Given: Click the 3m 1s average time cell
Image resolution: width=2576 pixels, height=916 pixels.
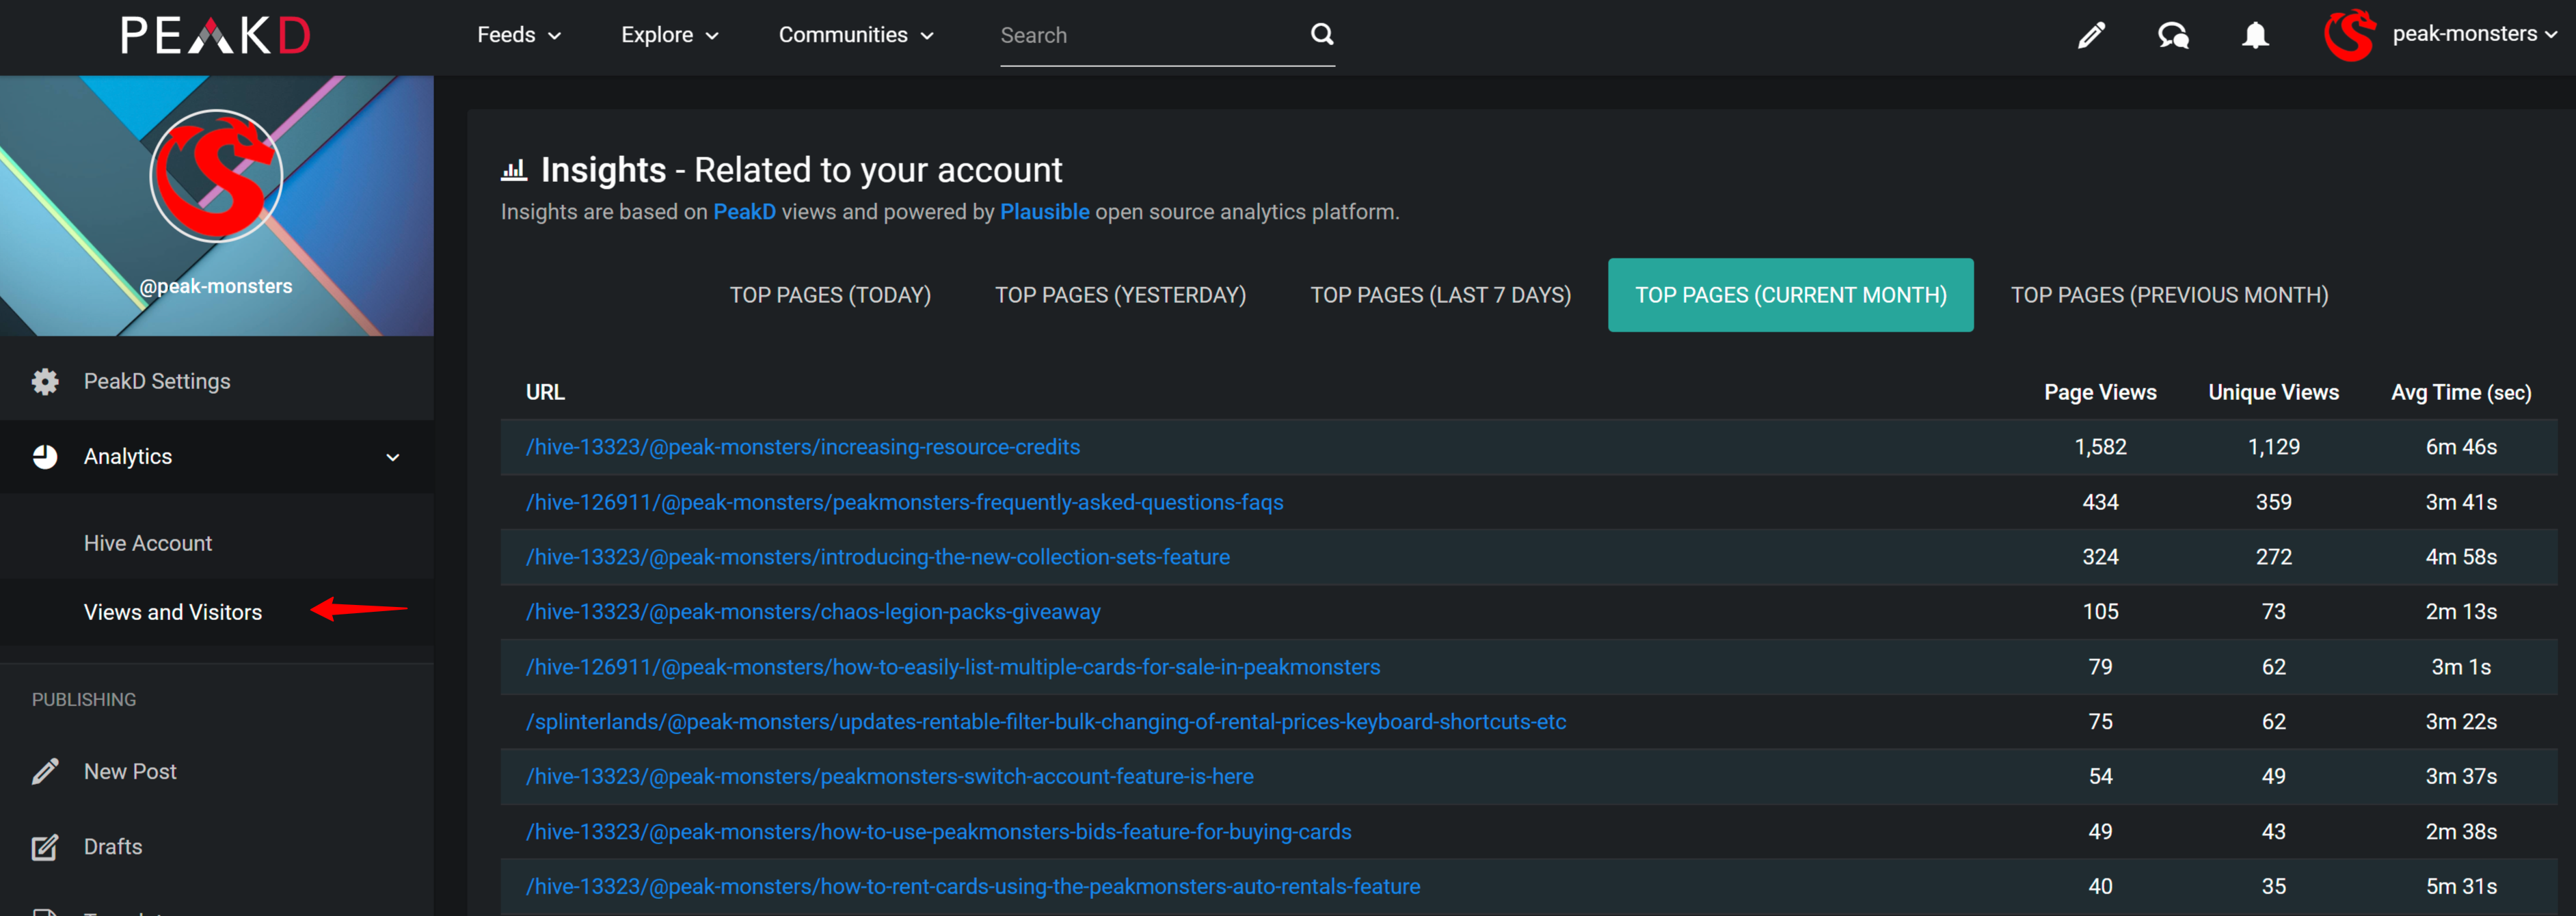Looking at the screenshot, I should point(2461,667).
